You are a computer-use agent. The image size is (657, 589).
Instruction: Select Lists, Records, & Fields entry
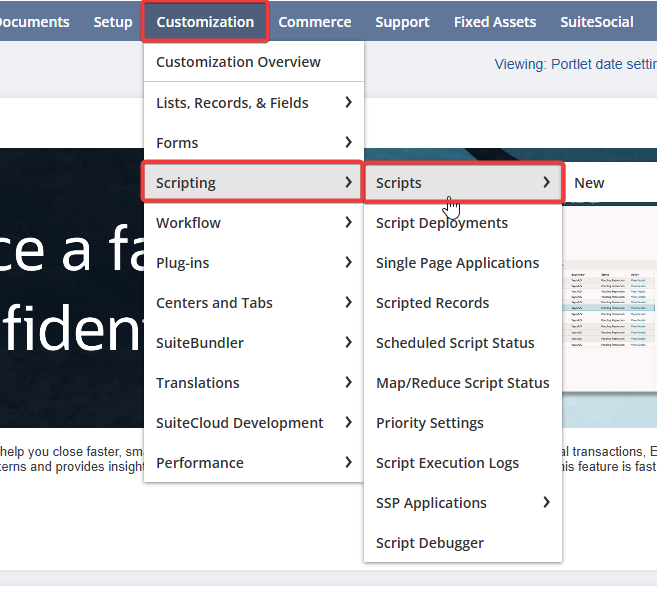pyautogui.click(x=254, y=103)
